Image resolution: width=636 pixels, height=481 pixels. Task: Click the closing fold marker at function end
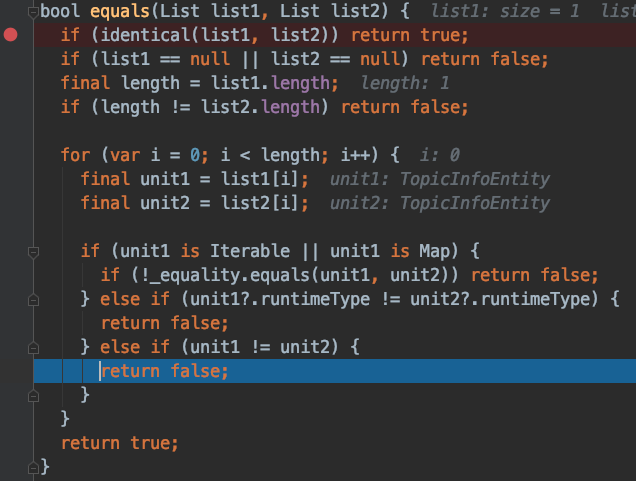point(33,466)
